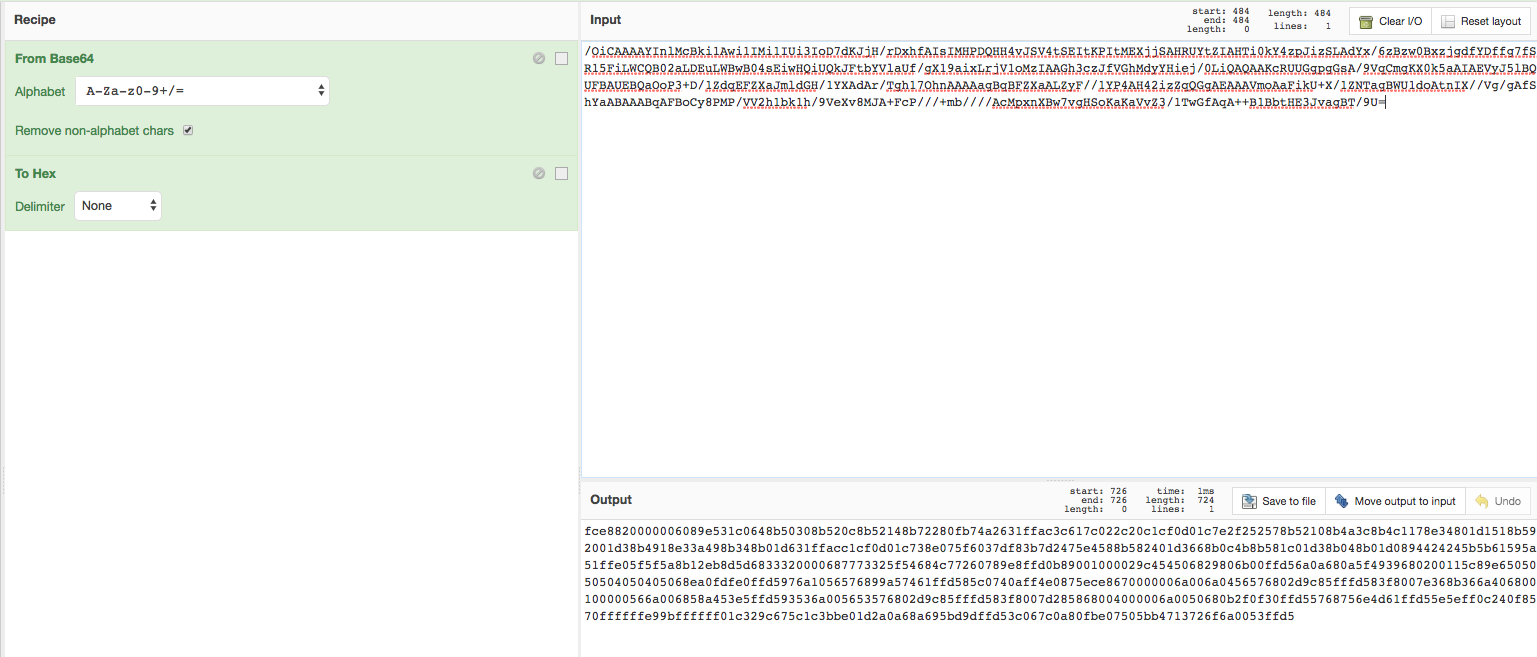Click the From Base64 operation title
The height and width of the screenshot is (657, 1537).
55,59
